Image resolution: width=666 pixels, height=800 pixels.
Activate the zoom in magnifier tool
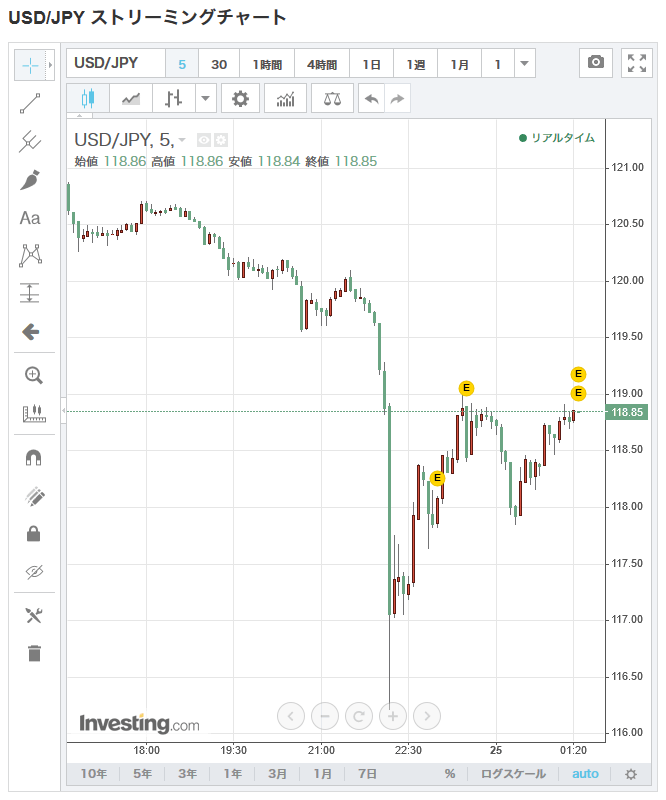pos(34,375)
